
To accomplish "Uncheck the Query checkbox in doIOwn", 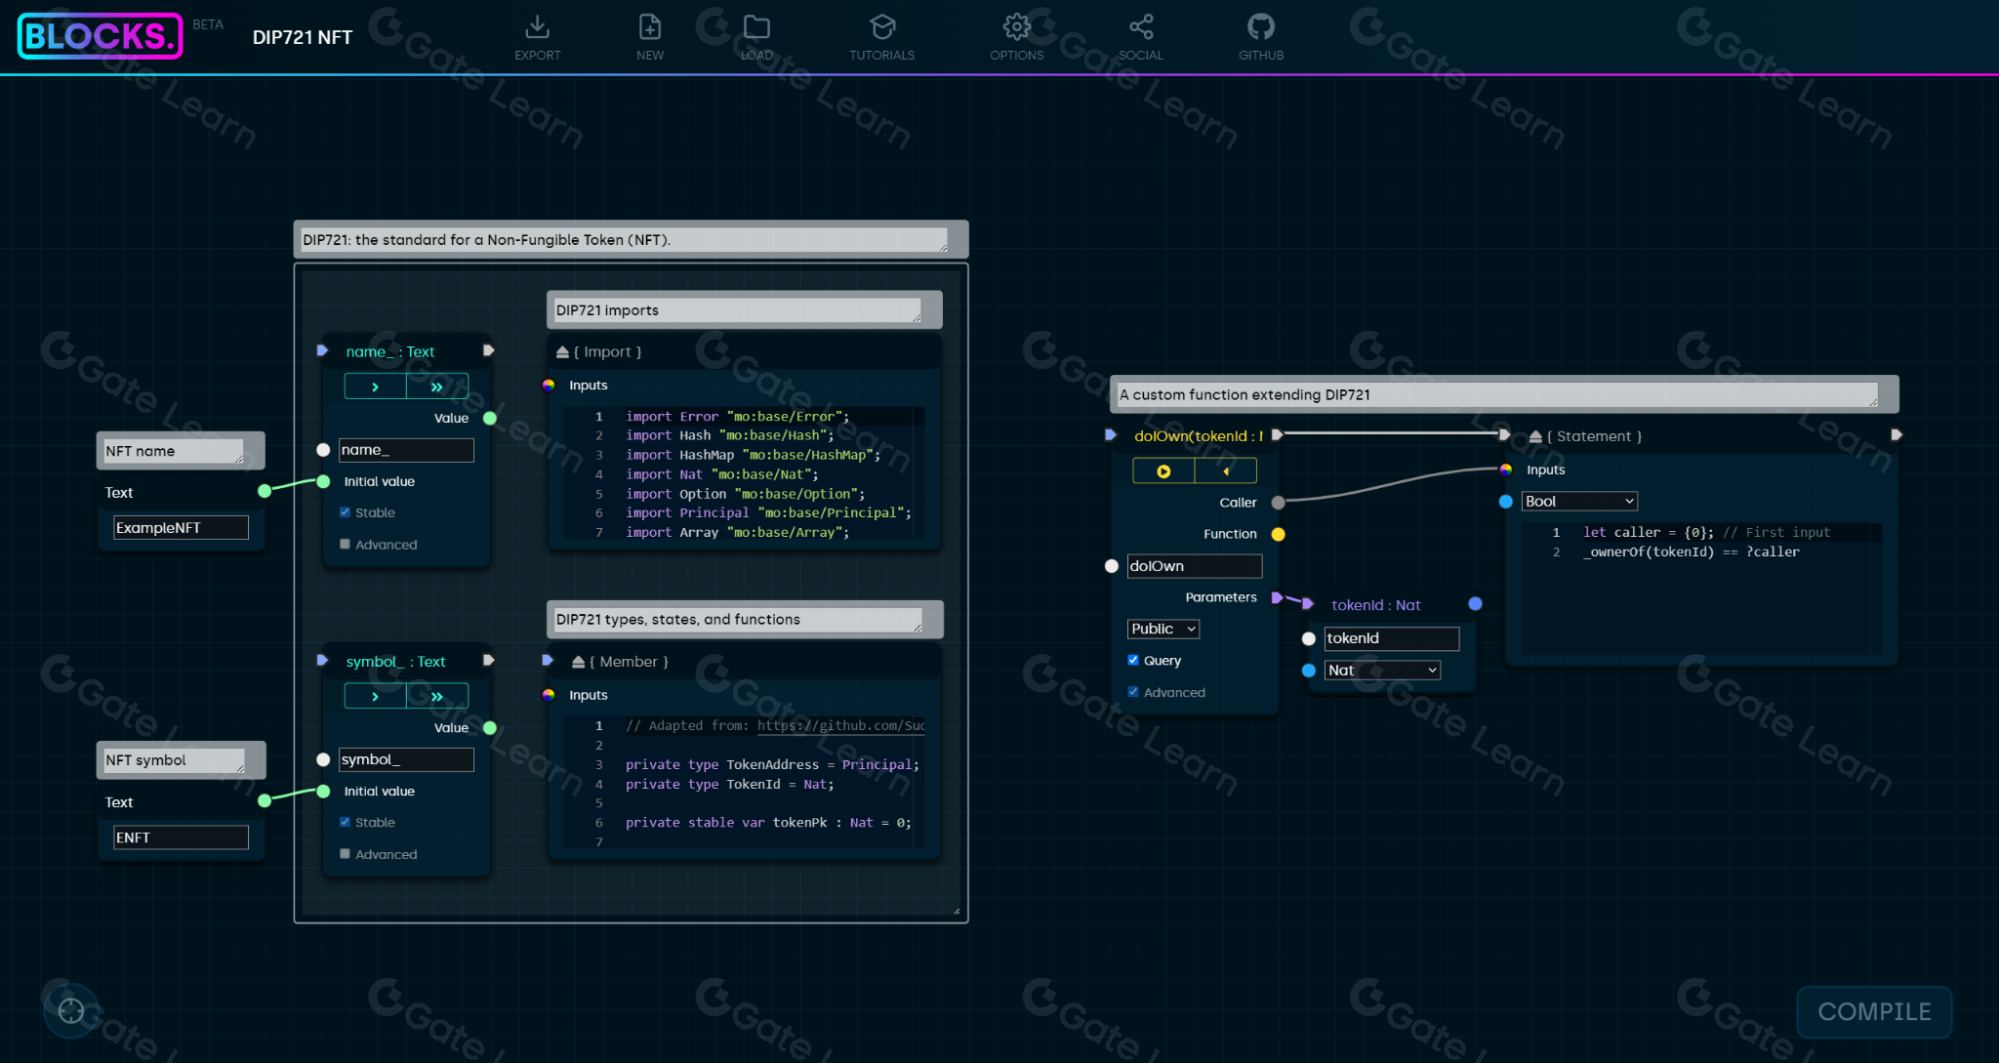I will 1133,660.
